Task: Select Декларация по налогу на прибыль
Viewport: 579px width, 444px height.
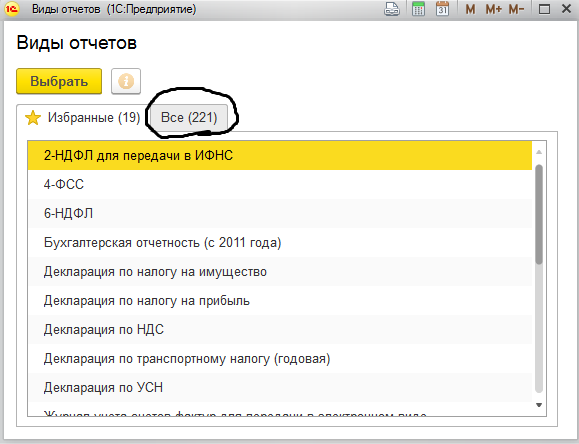Action: pyautogui.click(x=280, y=301)
